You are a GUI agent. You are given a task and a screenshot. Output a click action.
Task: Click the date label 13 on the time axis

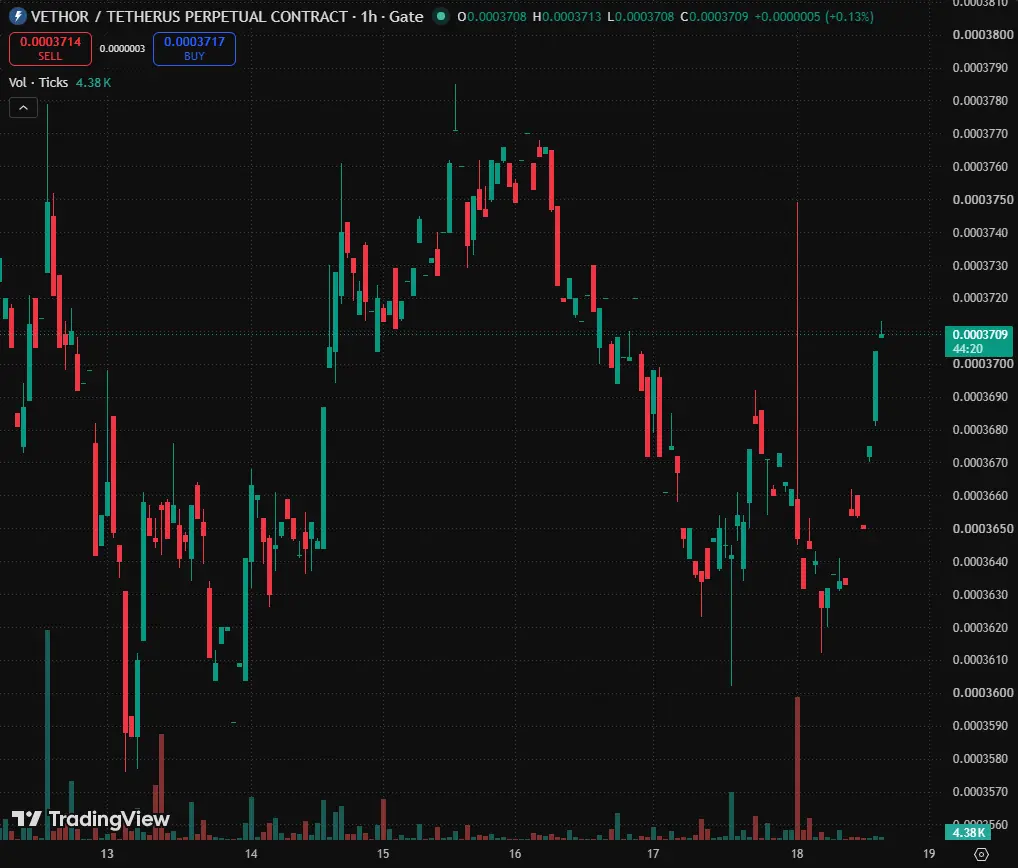tap(107, 854)
